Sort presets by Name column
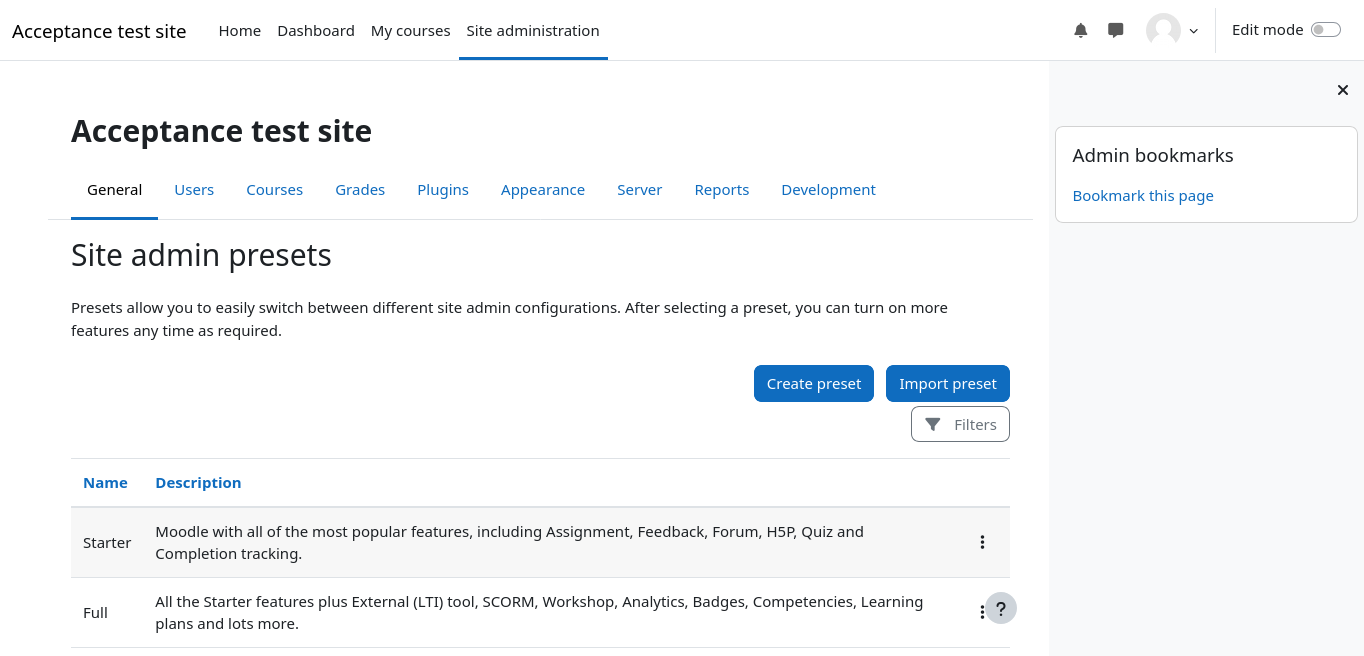Viewport: 1364px width, 656px height. coord(105,483)
